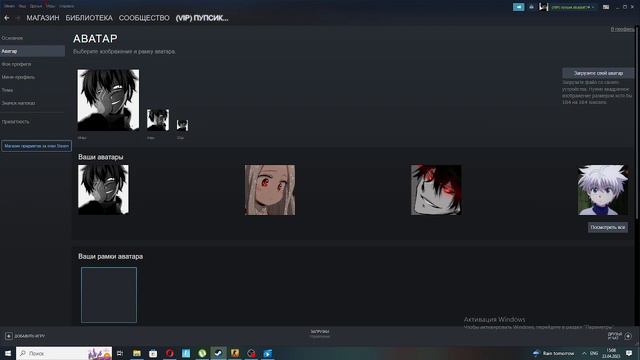Click the profile avatar in the title bar
This screenshot has height=360, width=640.
coord(543,7)
